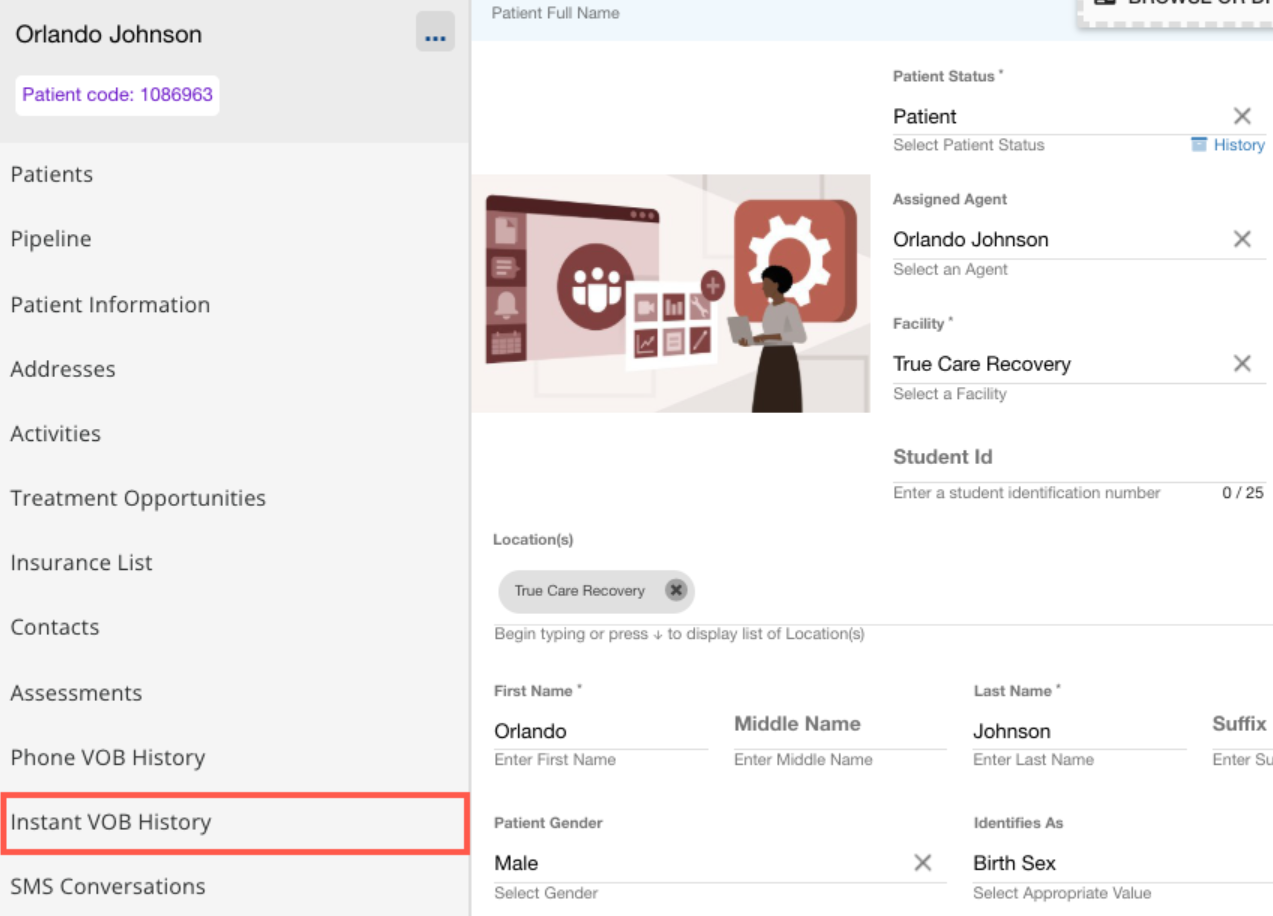Click the patient illustration image
Screen dimensions: 1273x916
point(670,293)
